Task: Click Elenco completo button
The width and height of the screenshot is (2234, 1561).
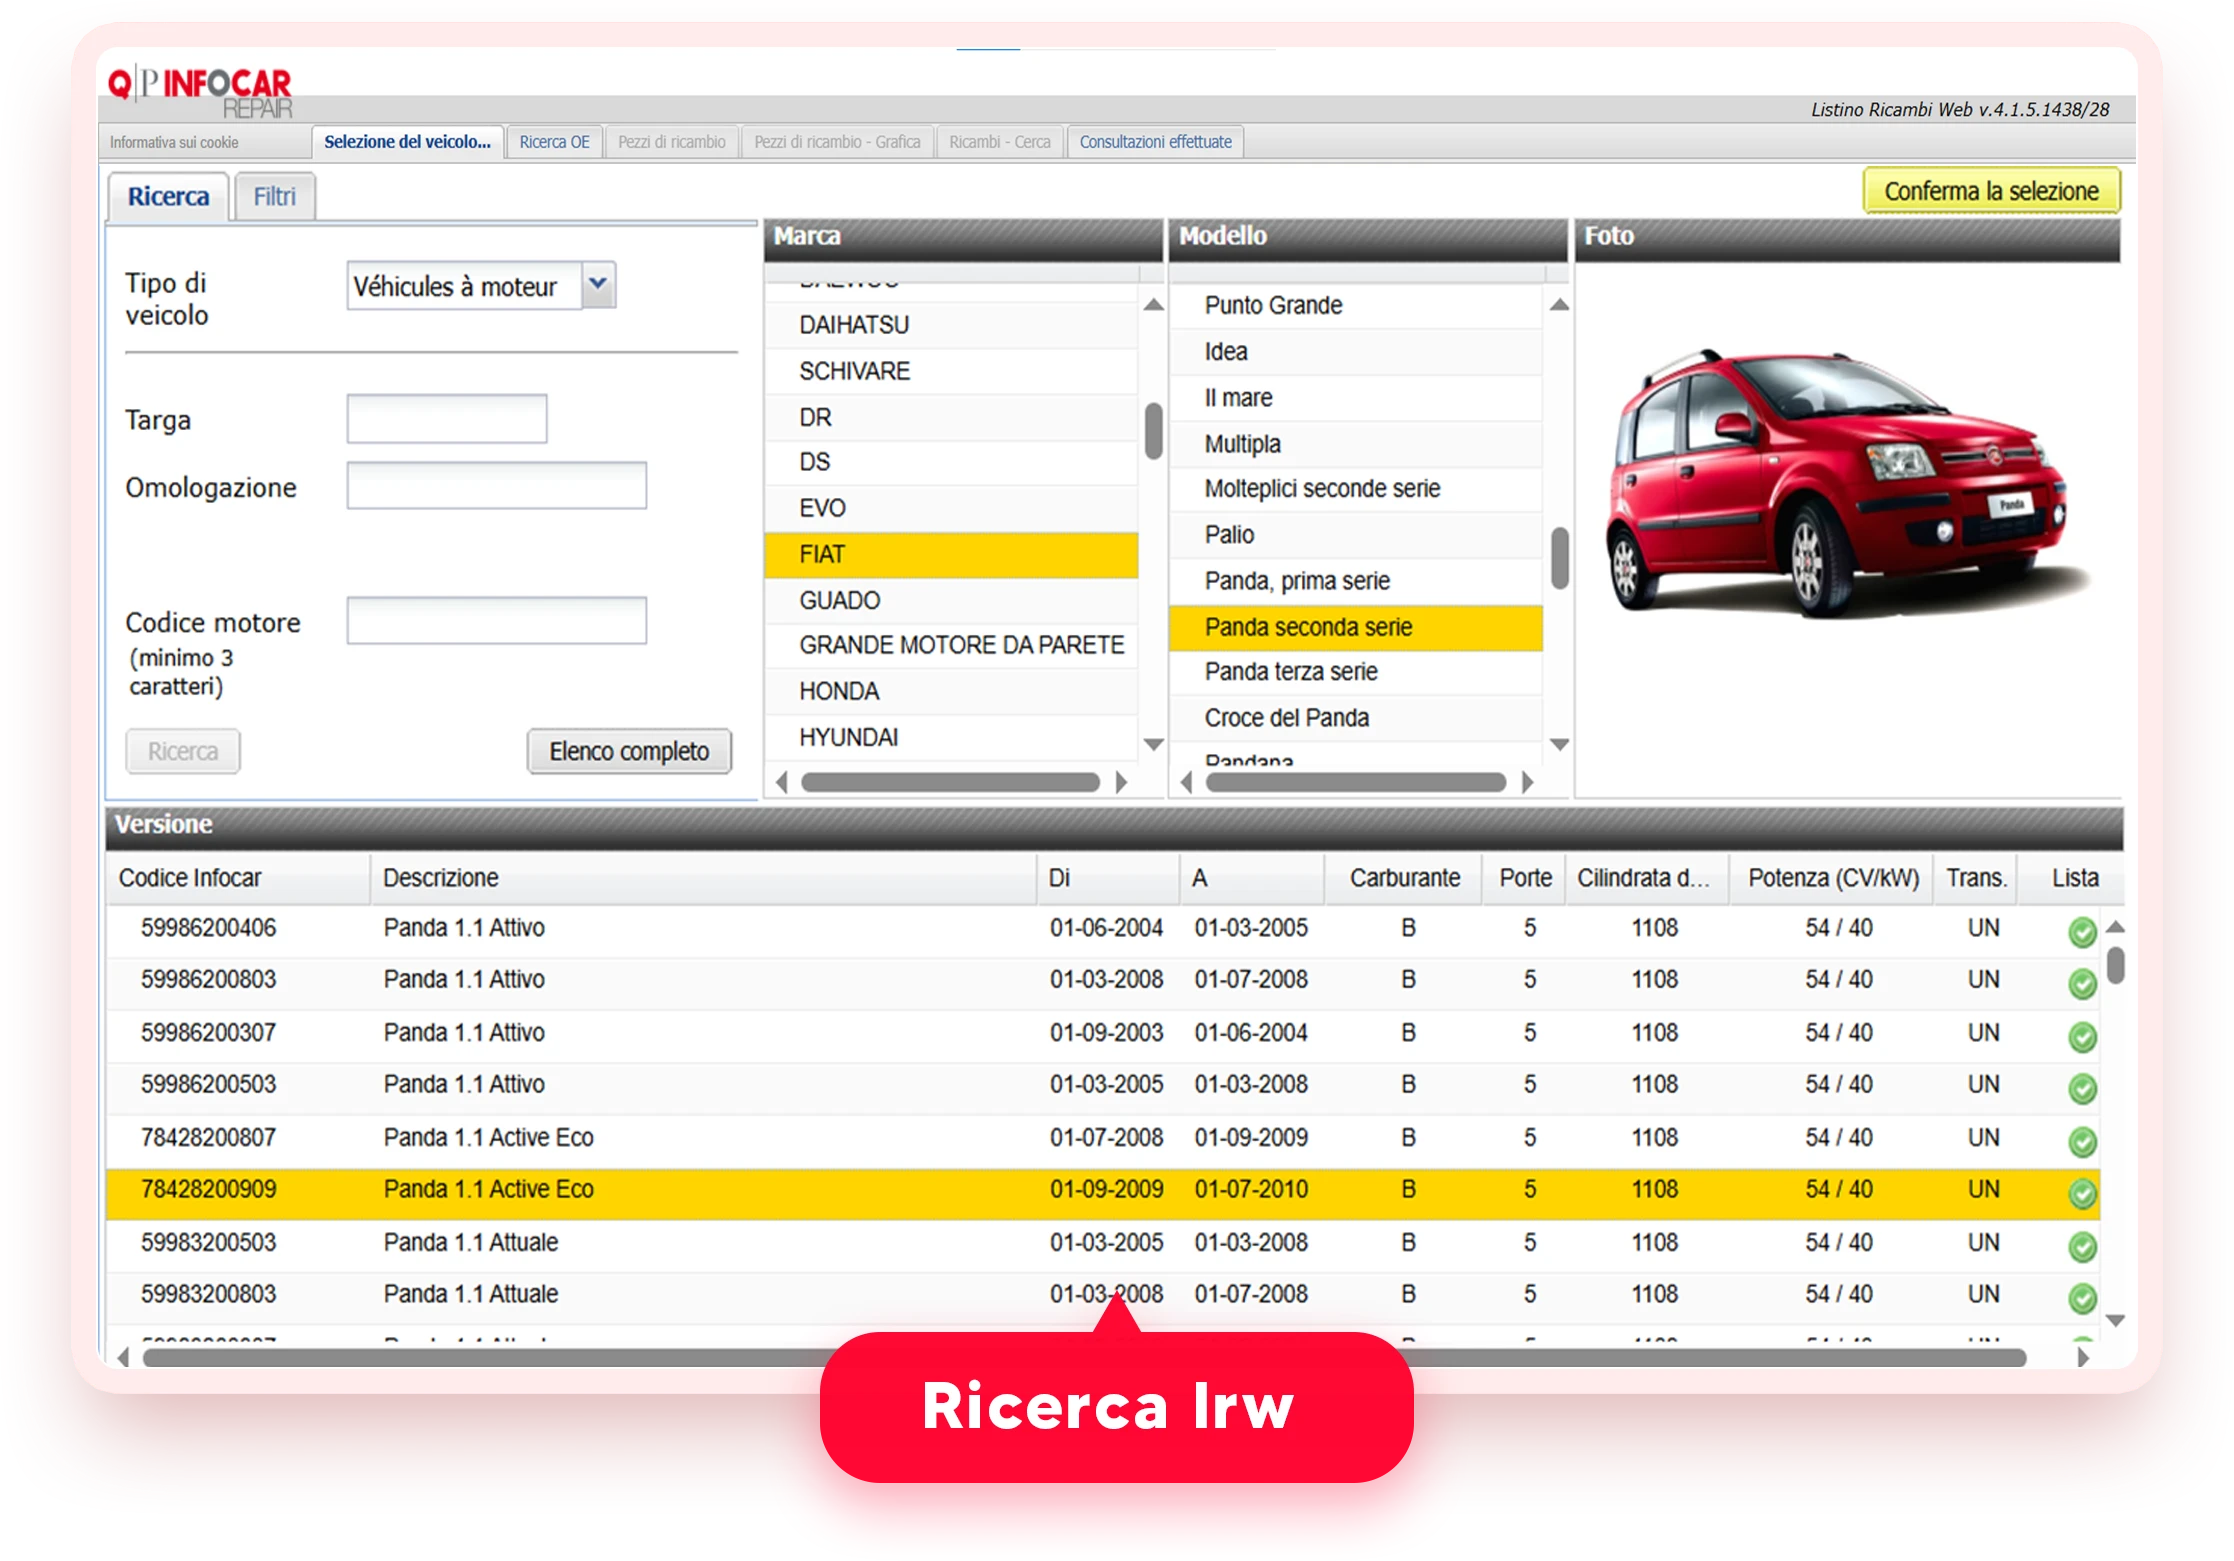Action: point(629,751)
